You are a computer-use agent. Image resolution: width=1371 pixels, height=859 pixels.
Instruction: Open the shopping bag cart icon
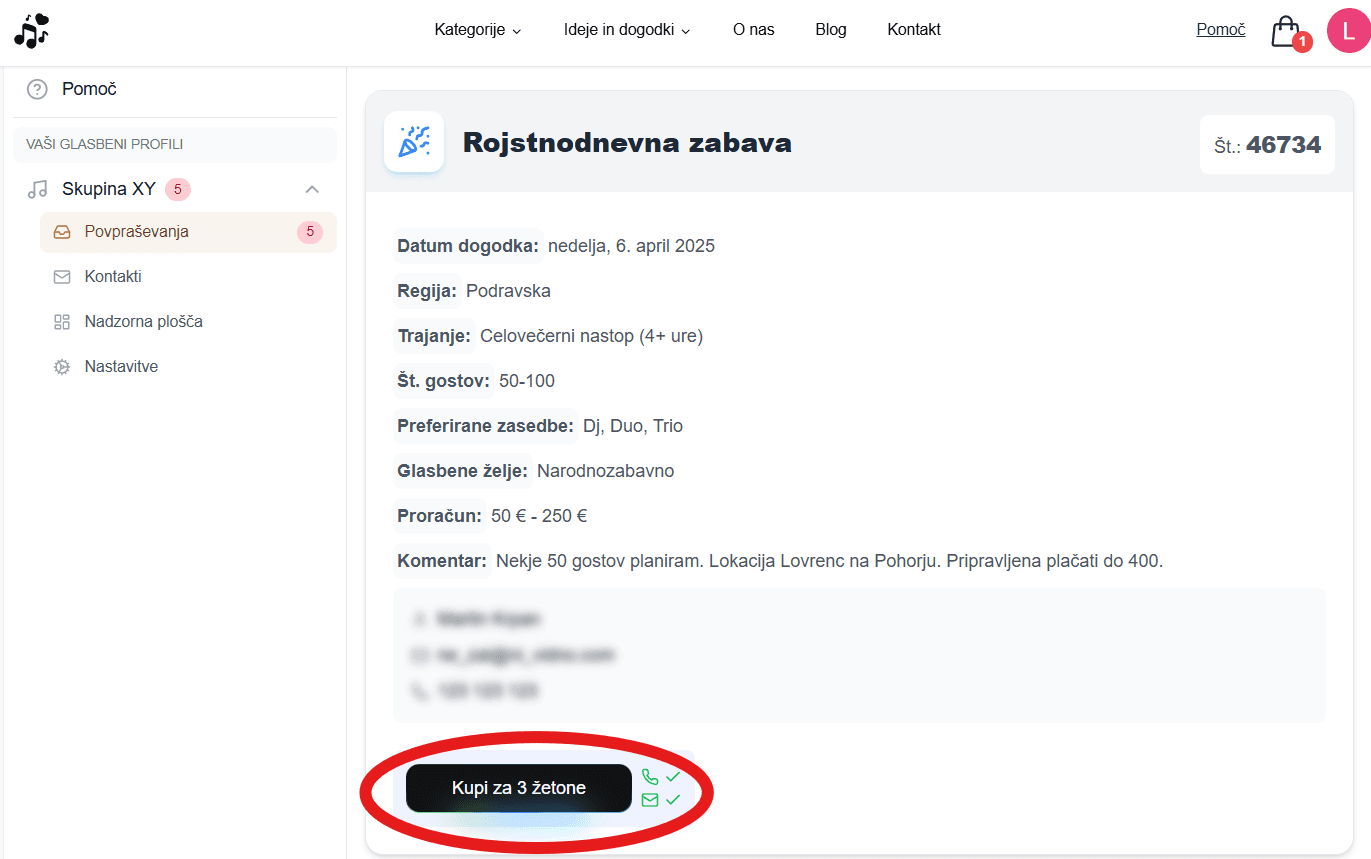1285,31
